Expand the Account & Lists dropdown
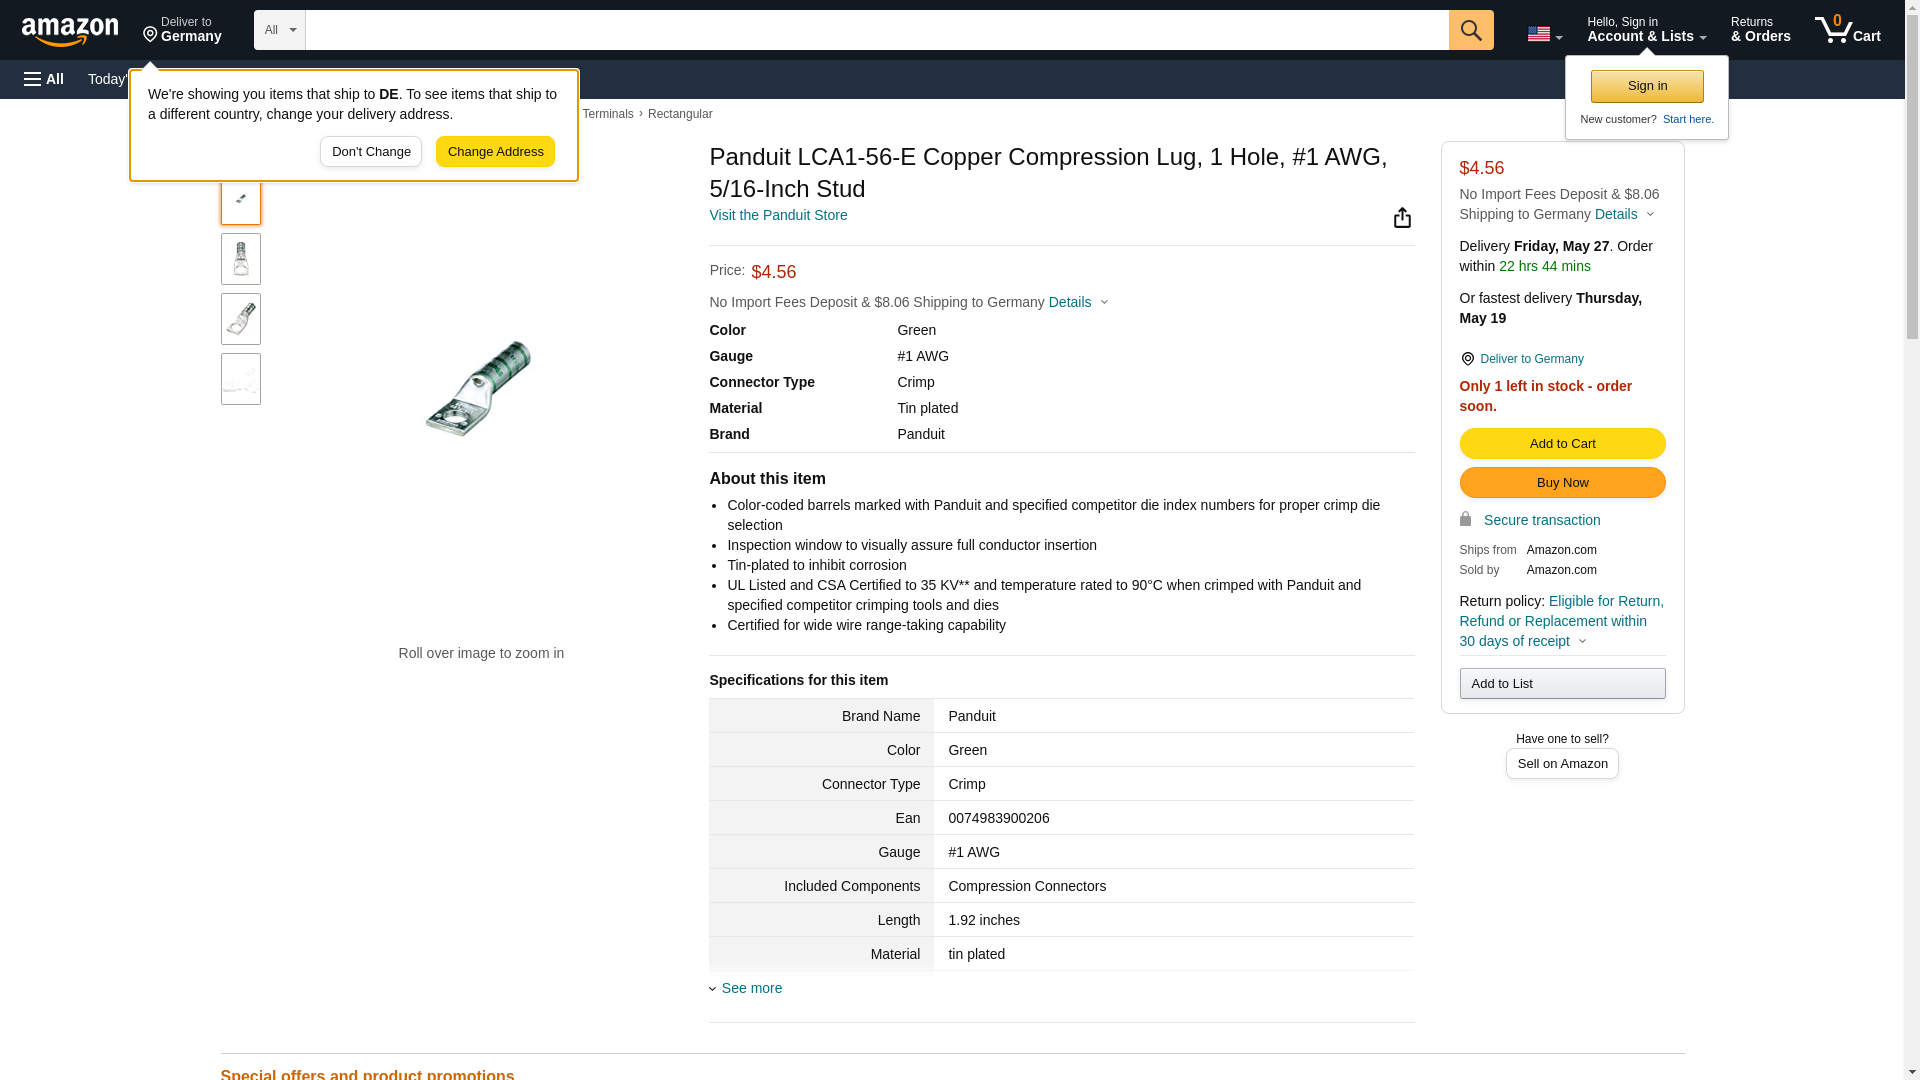The width and height of the screenshot is (1920, 1080). click(1646, 30)
